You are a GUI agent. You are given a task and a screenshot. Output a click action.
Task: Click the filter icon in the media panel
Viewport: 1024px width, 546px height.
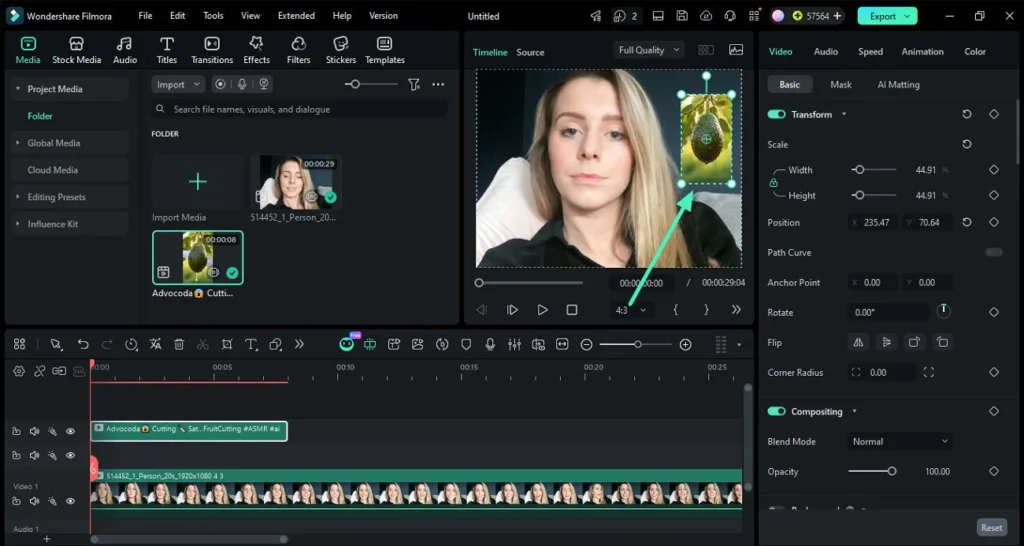coord(413,84)
